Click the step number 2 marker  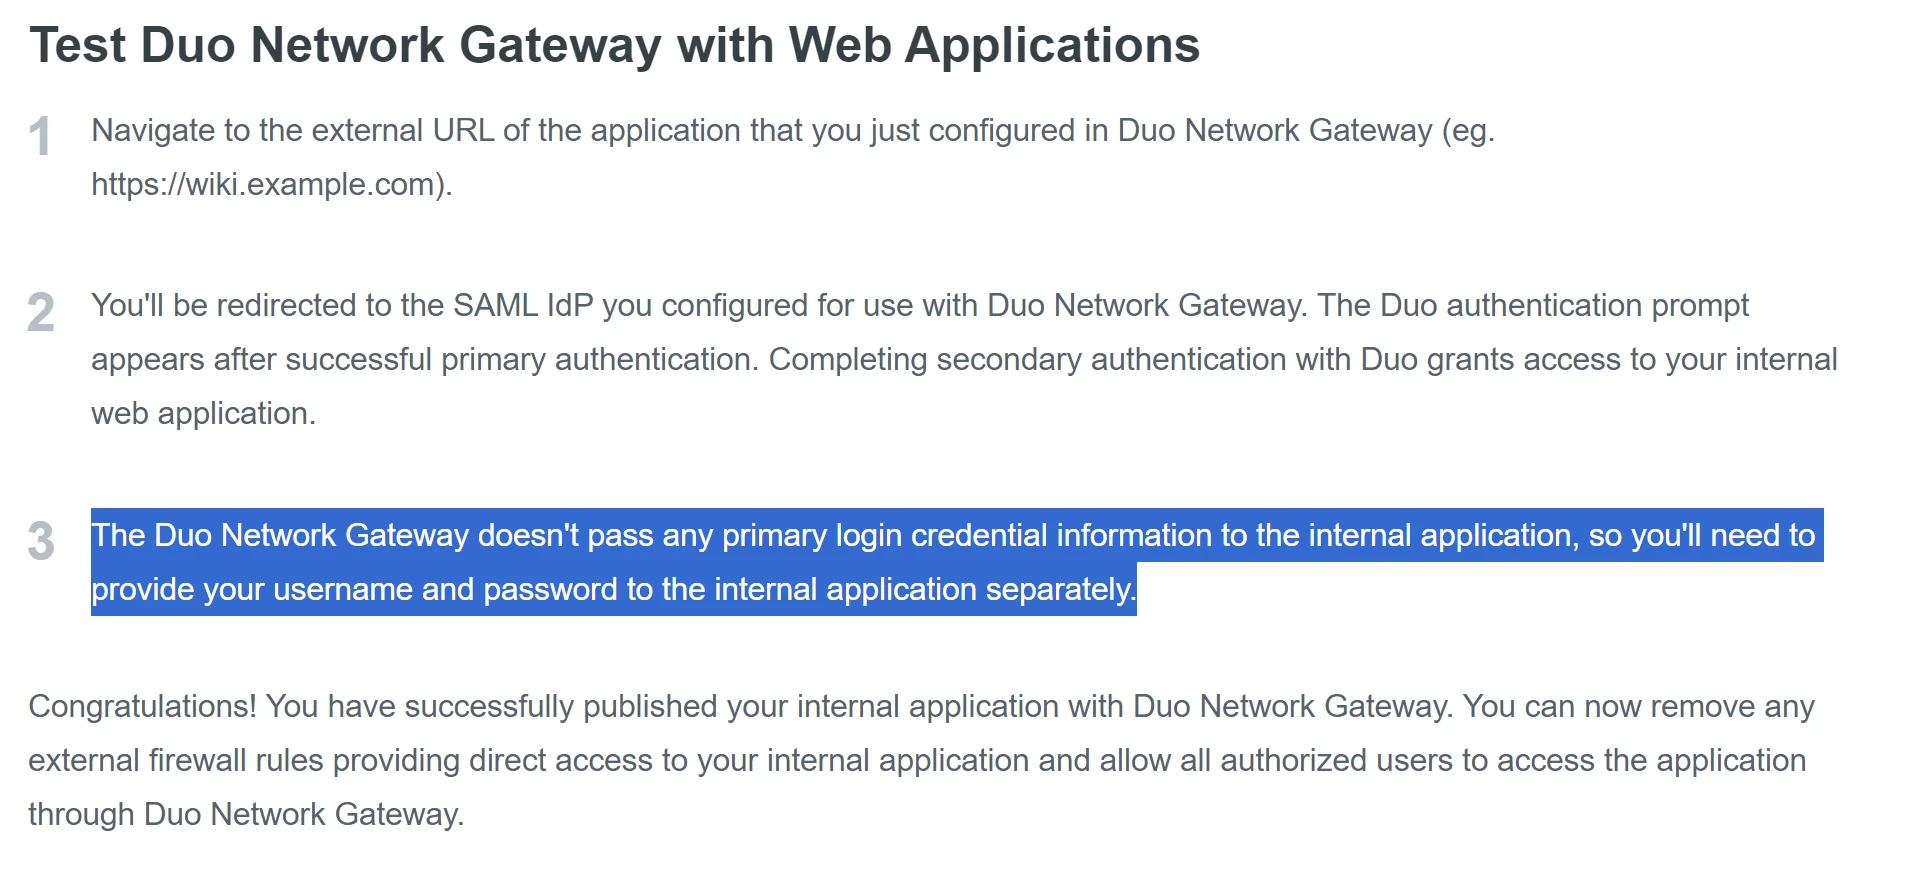click(x=41, y=312)
